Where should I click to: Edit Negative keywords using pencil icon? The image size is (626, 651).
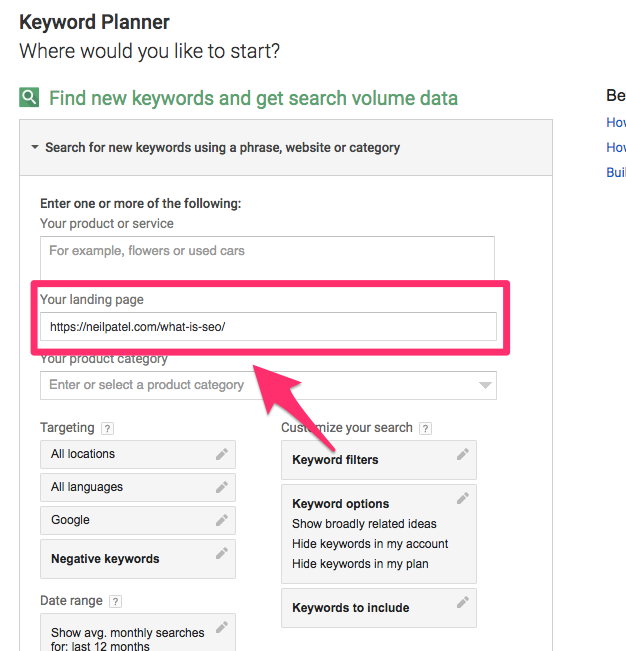222,553
